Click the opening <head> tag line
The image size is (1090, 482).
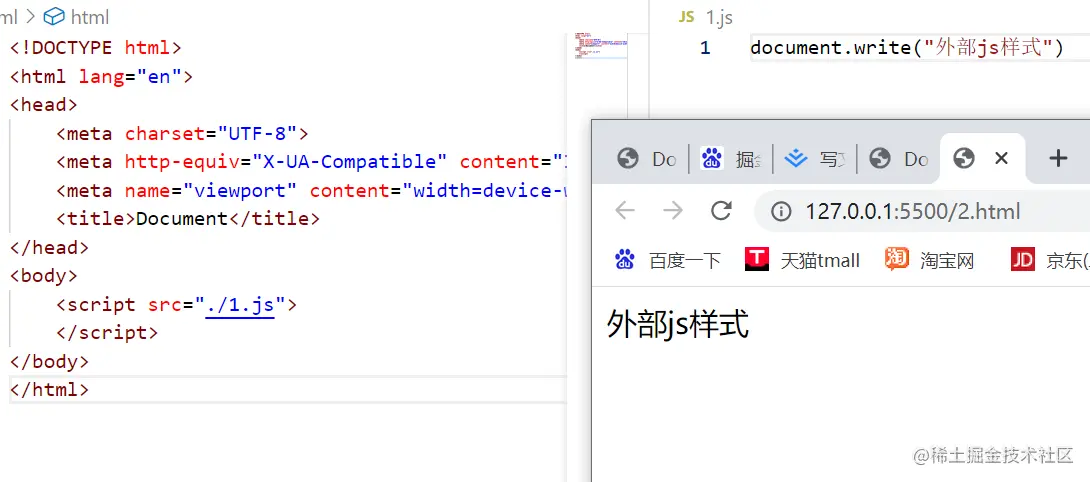point(44,104)
